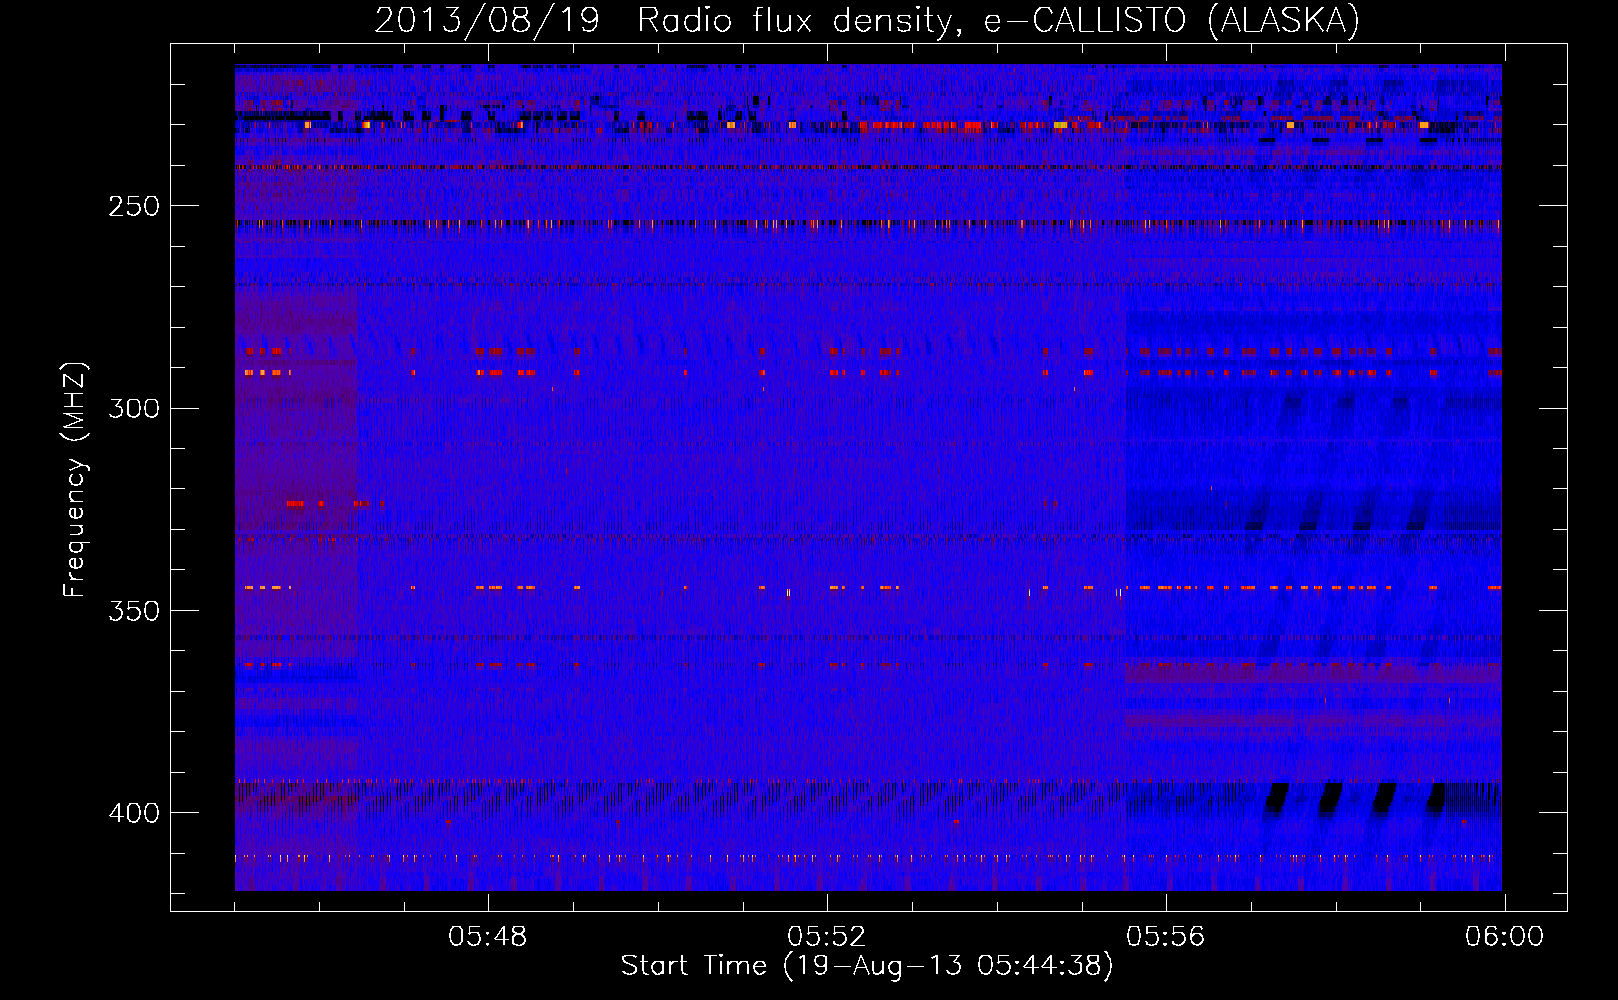Image resolution: width=1618 pixels, height=1000 pixels.
Task: Click the 06:00 time tick label
Action: tap(1504, 937)
